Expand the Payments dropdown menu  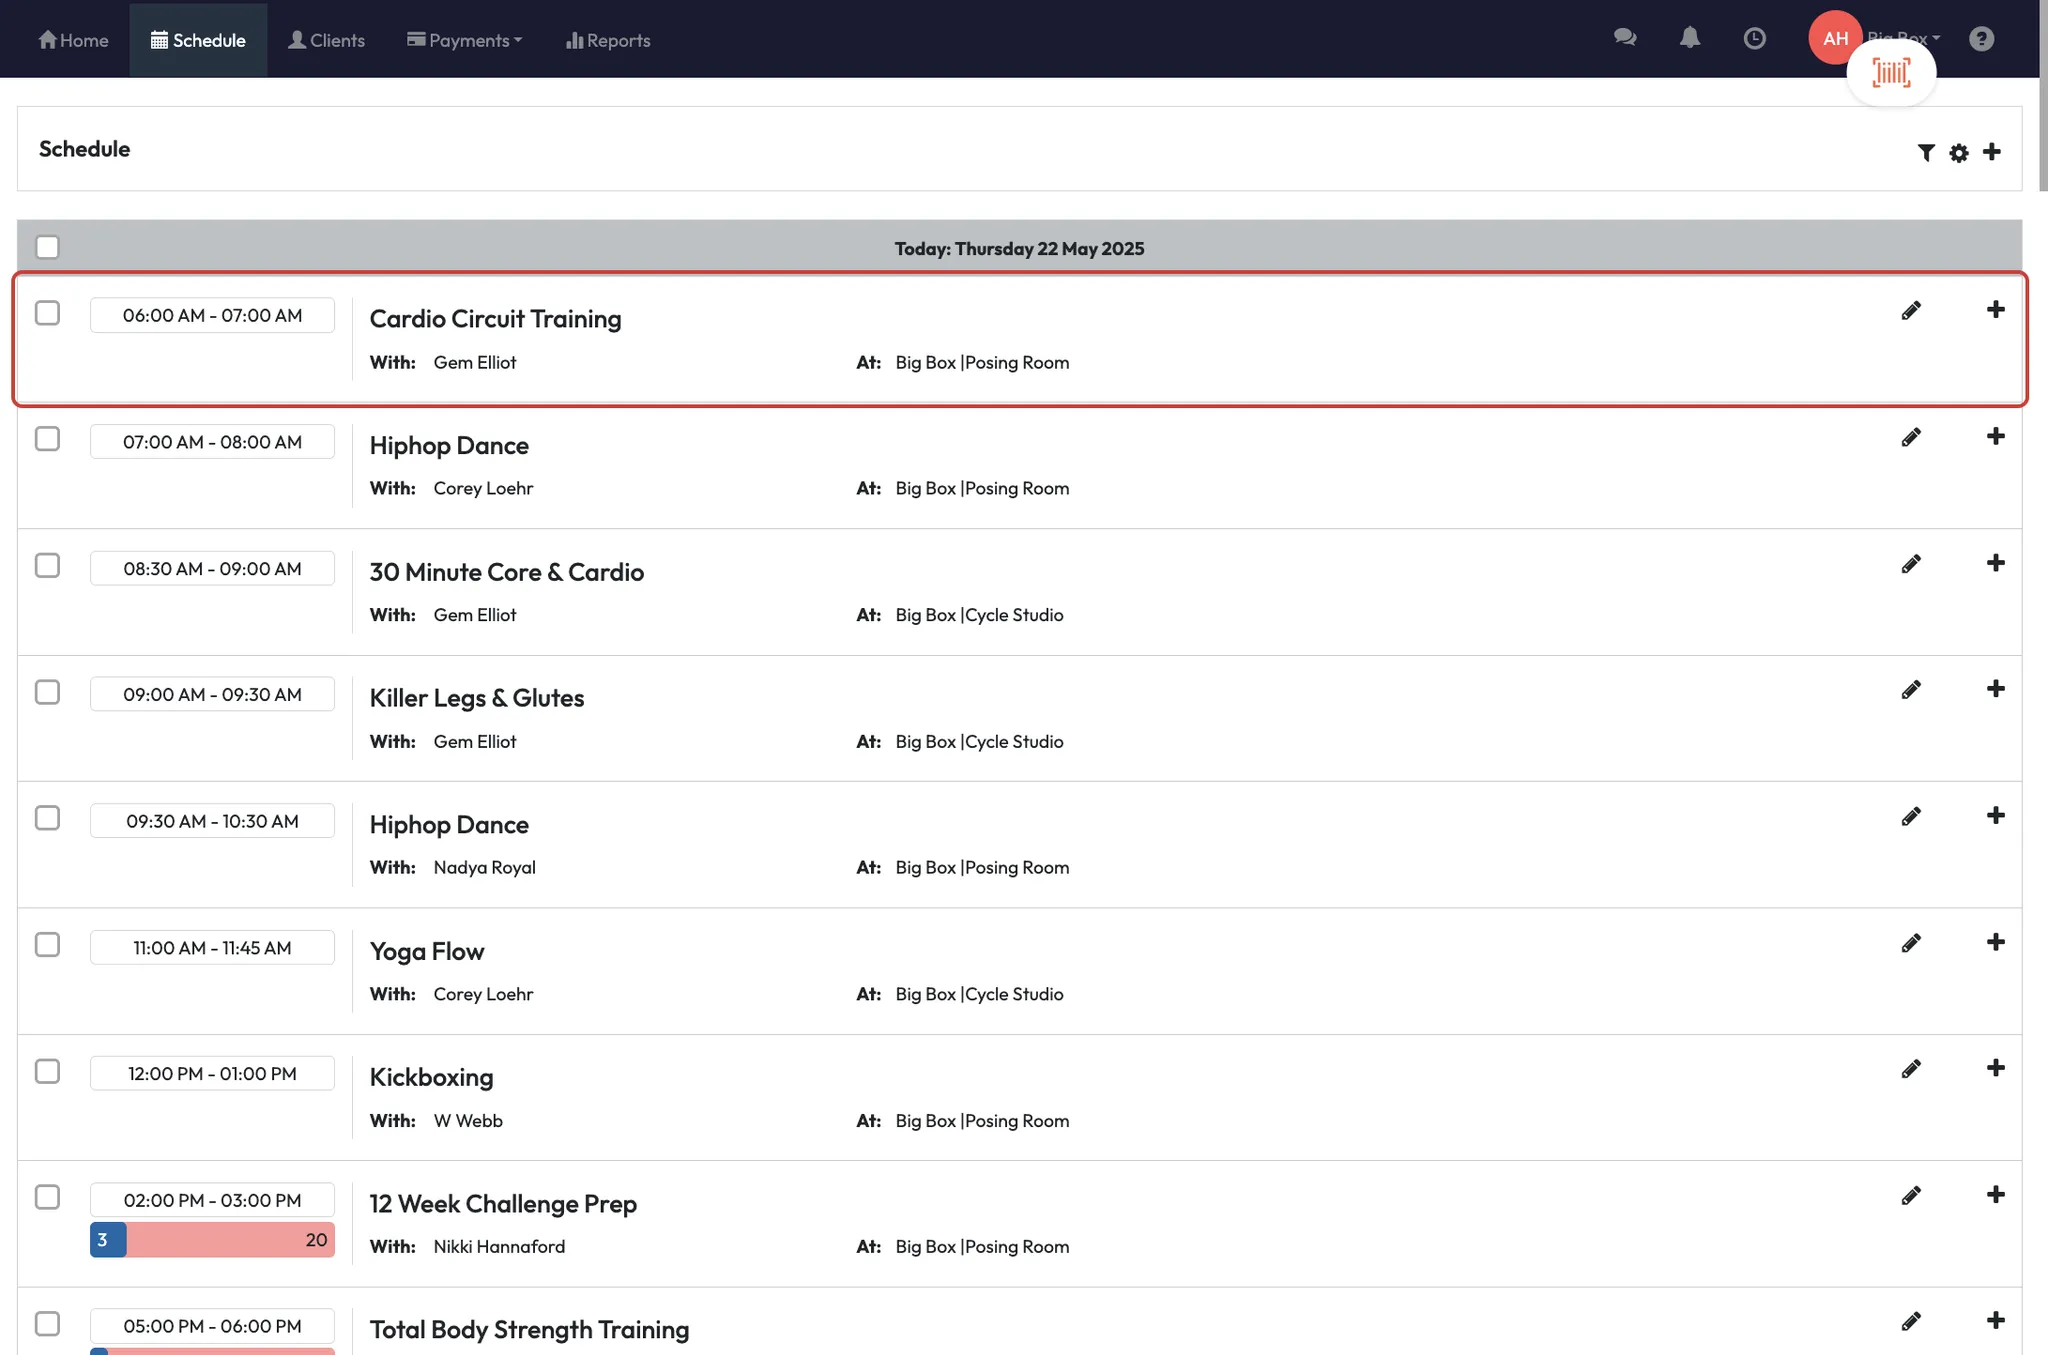pos(465,40)
